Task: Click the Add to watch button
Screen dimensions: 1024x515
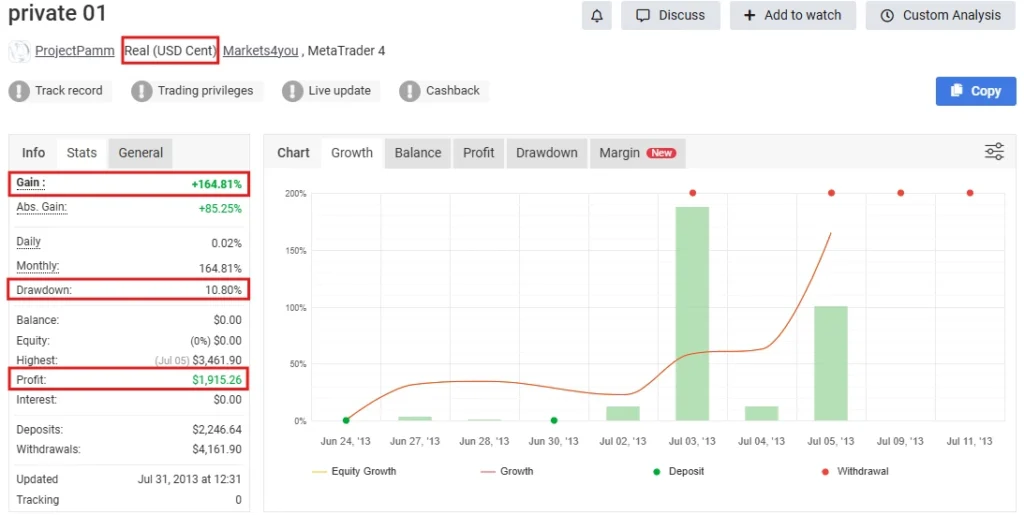Action: pos(792,16)
